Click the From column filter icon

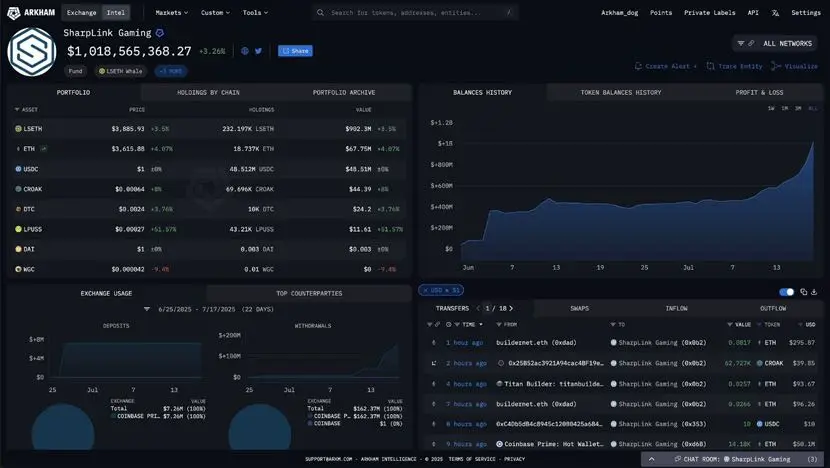[499, 325]
